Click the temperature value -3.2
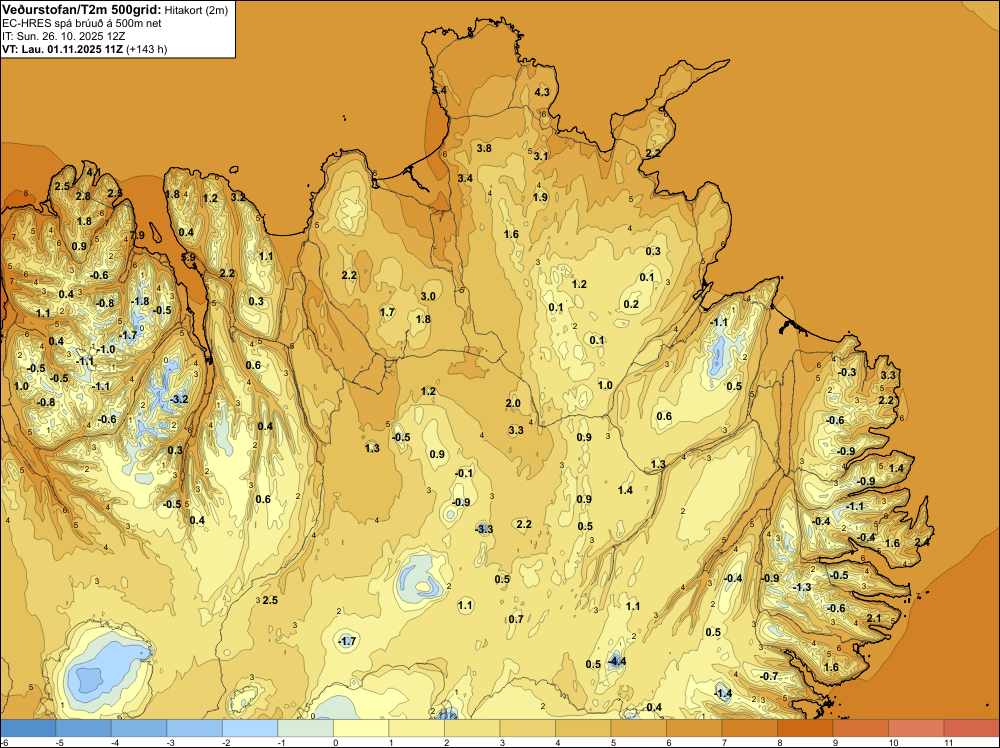The image size is (1000, 748). click(x=179, y=399)
